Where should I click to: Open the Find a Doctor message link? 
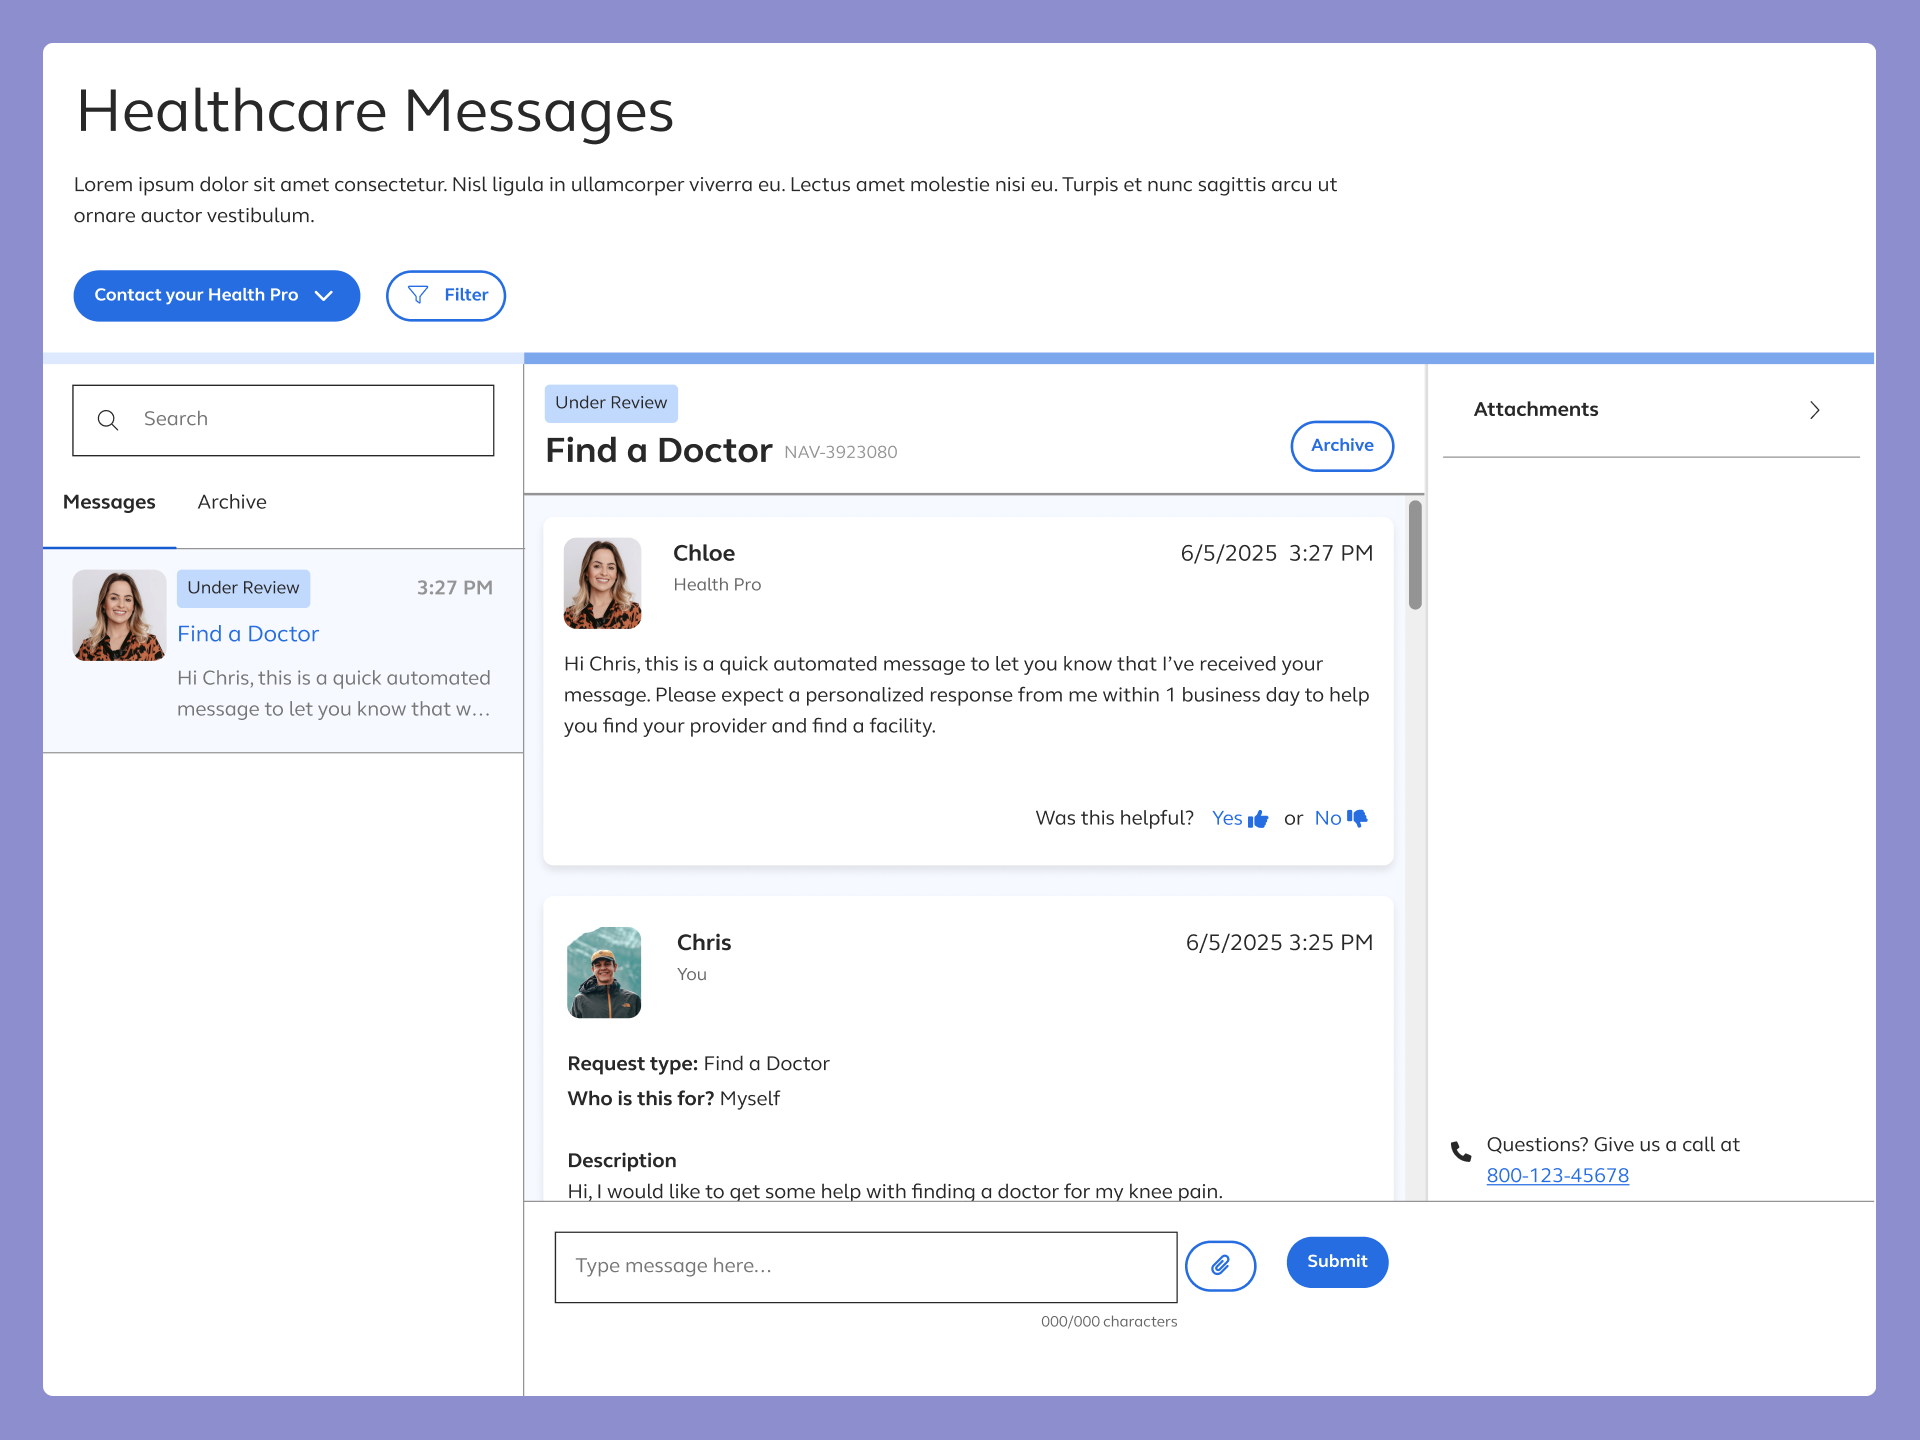[248, 634]
